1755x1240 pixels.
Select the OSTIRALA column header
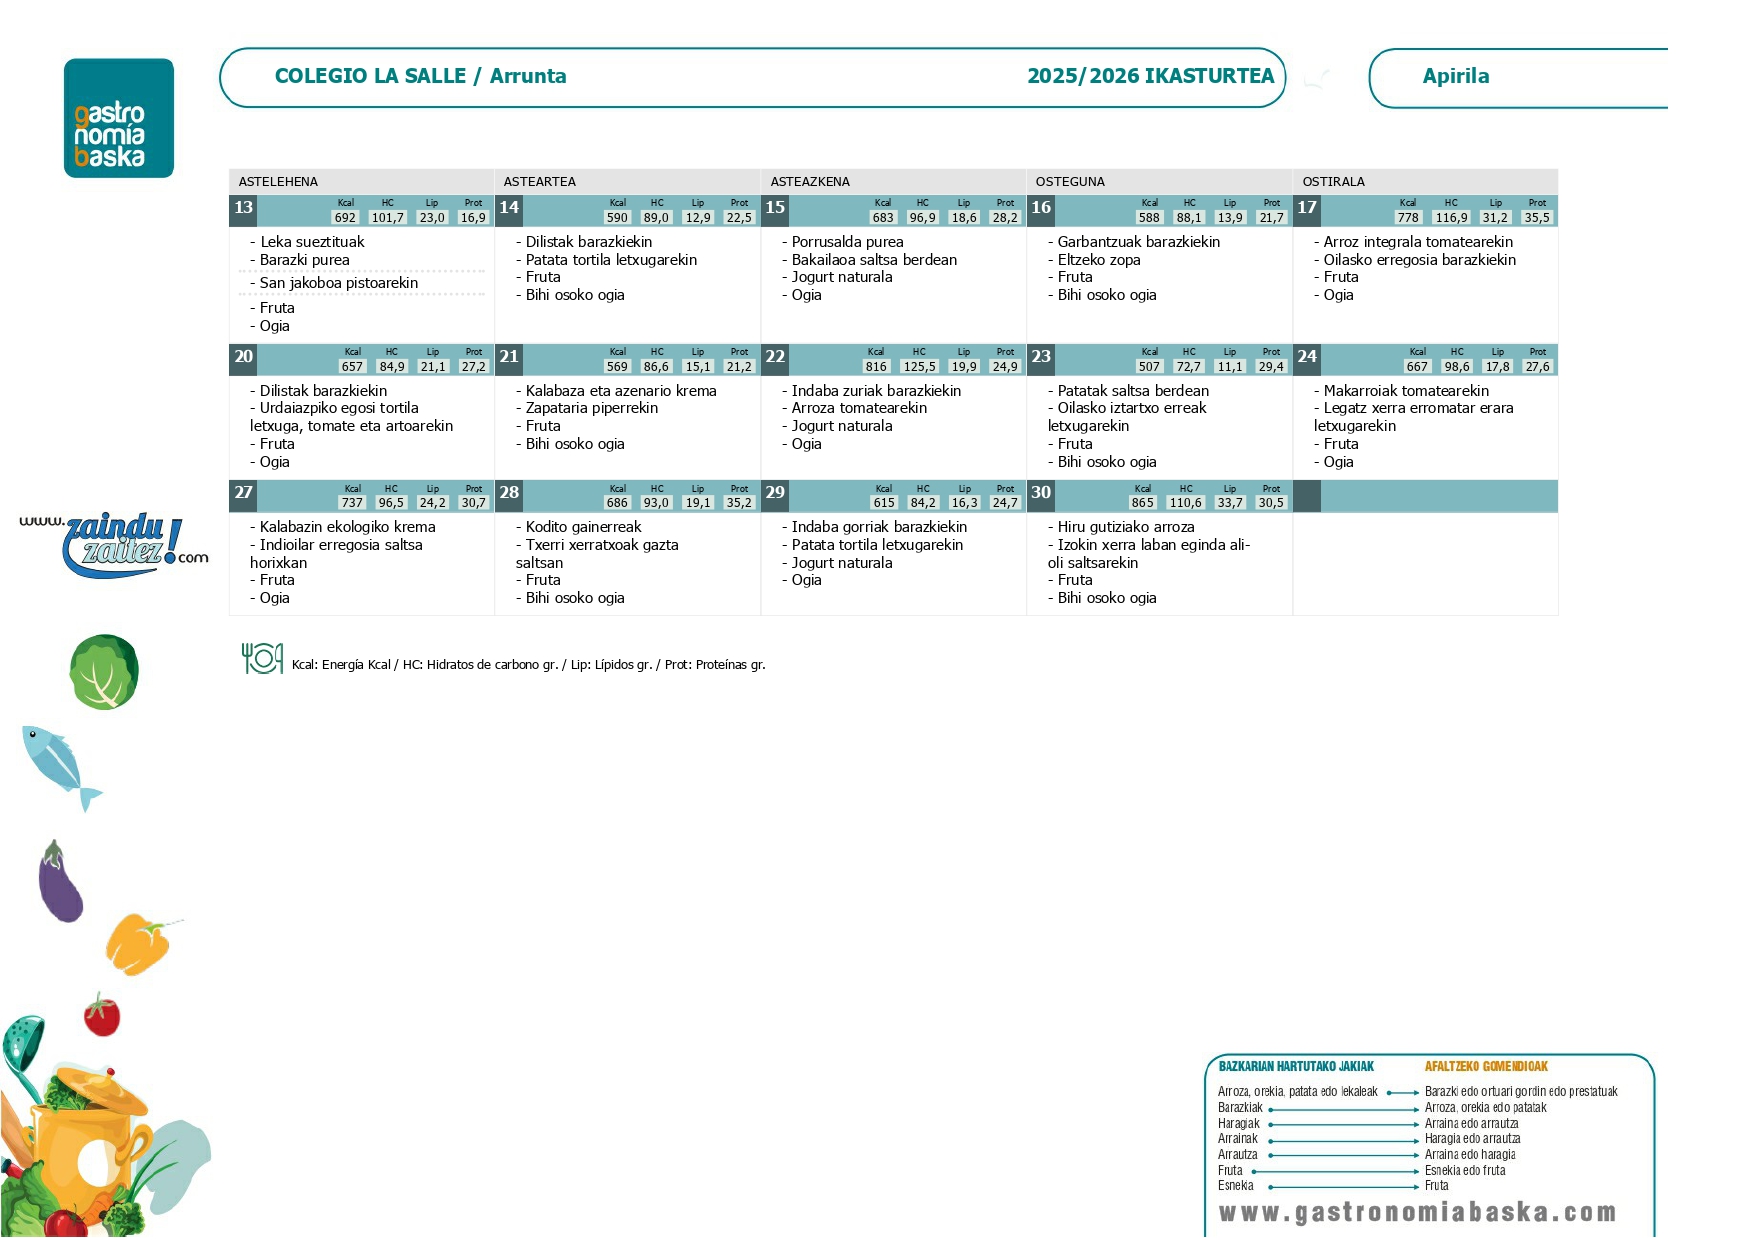pos(1333,182)
